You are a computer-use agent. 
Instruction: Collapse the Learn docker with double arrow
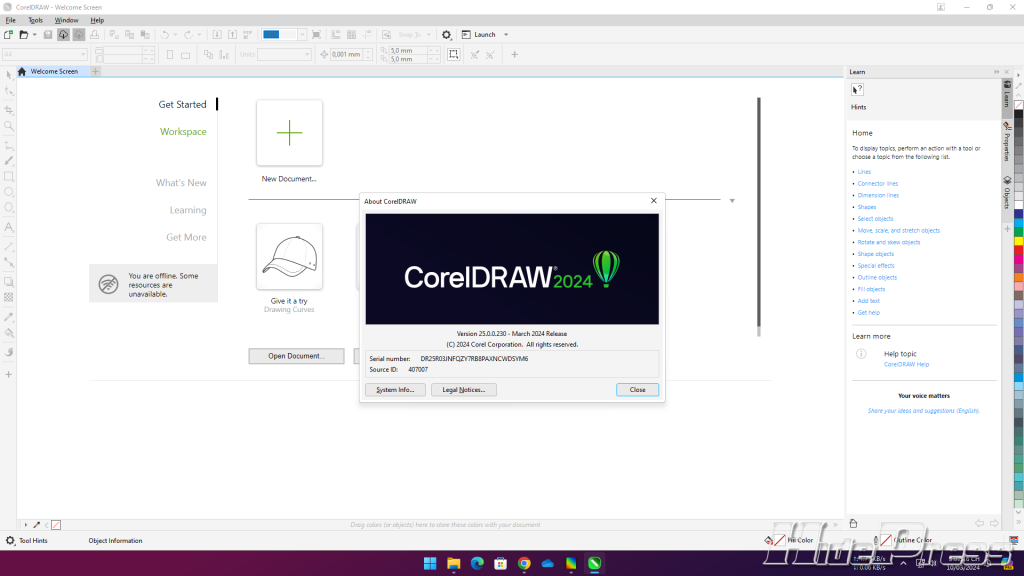point(996,72)
